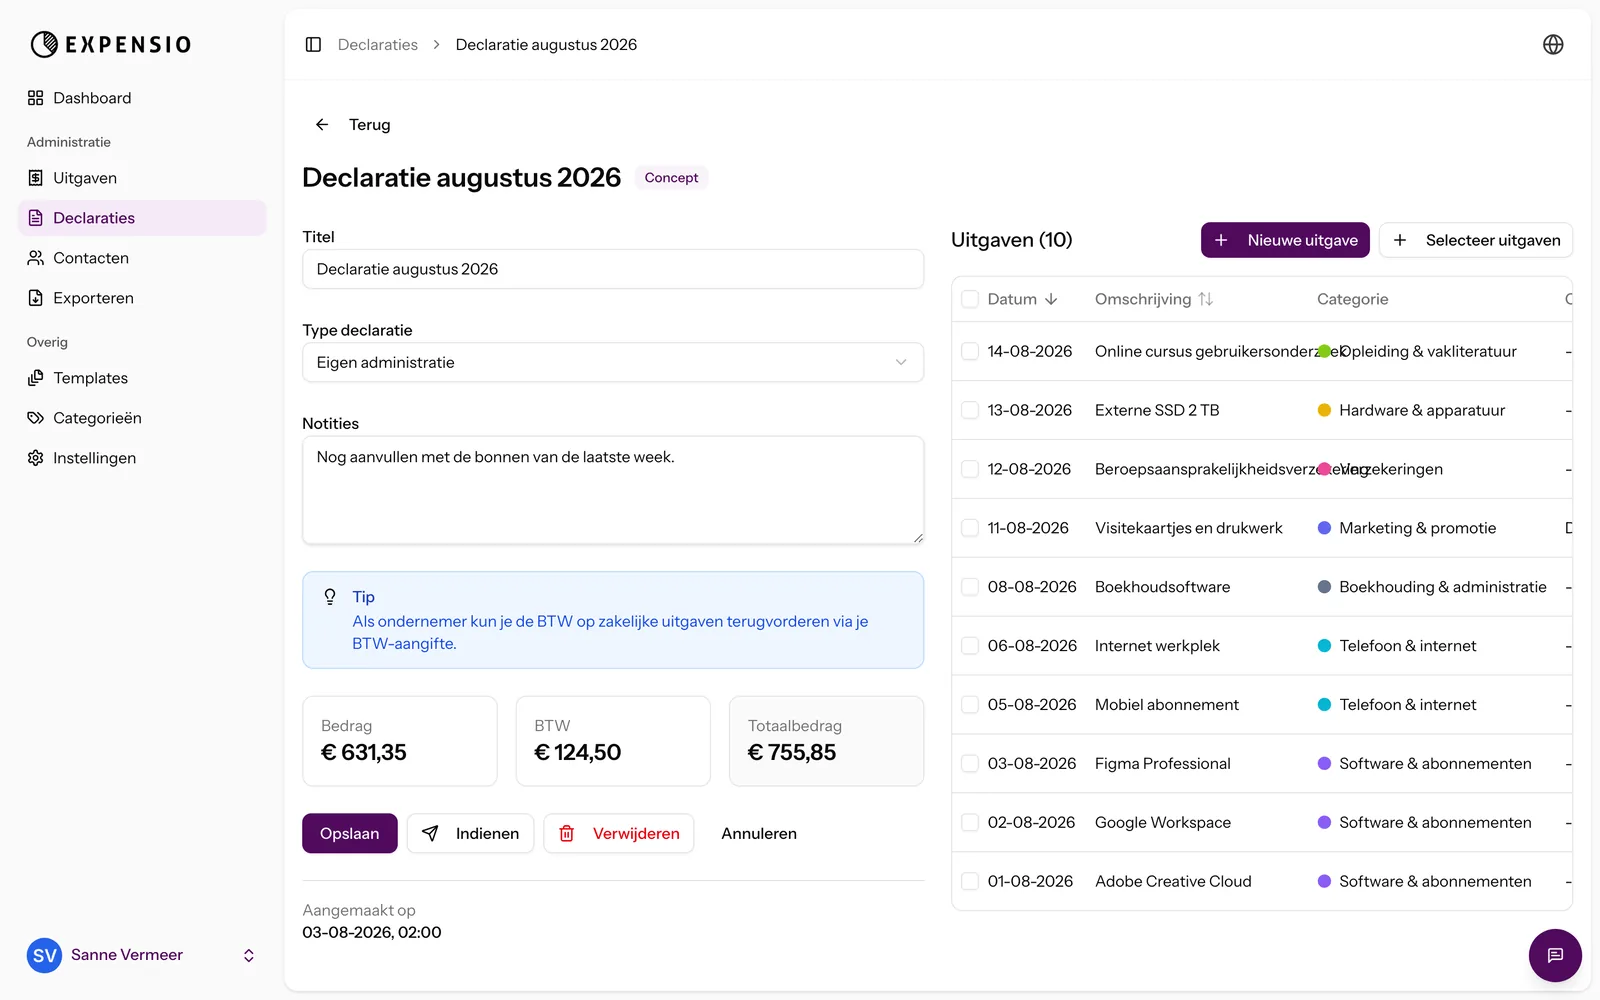Click the Categorieën tags icon
Screen dimensions: 1600x1000
pos(36,418)
